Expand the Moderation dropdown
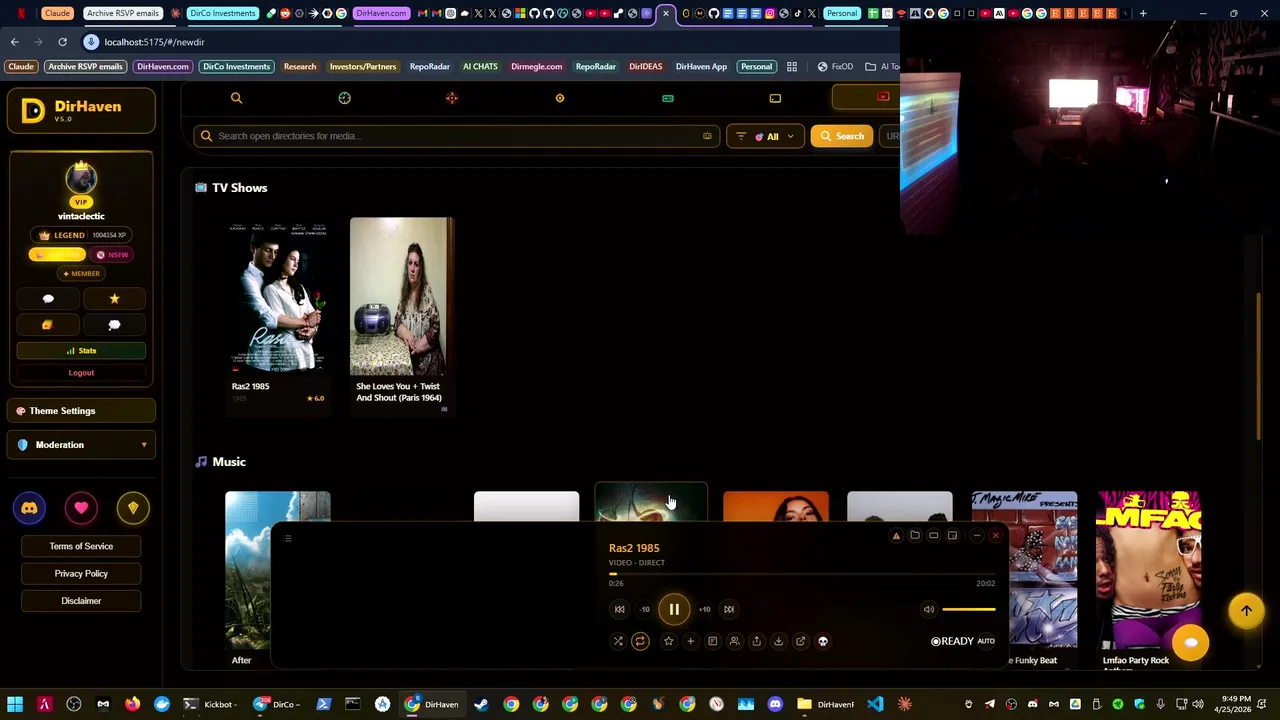This screenshot has height=720, width=1280. click(x=81, y=445)
